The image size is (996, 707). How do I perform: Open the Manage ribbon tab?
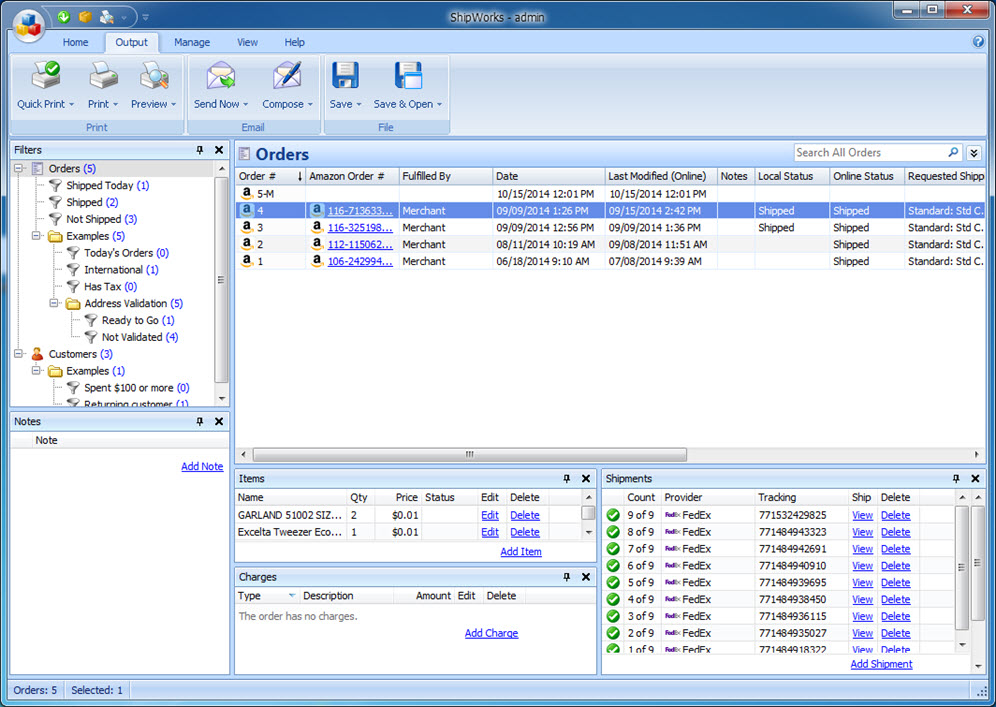pyautogui.click(x=192, y=42)
